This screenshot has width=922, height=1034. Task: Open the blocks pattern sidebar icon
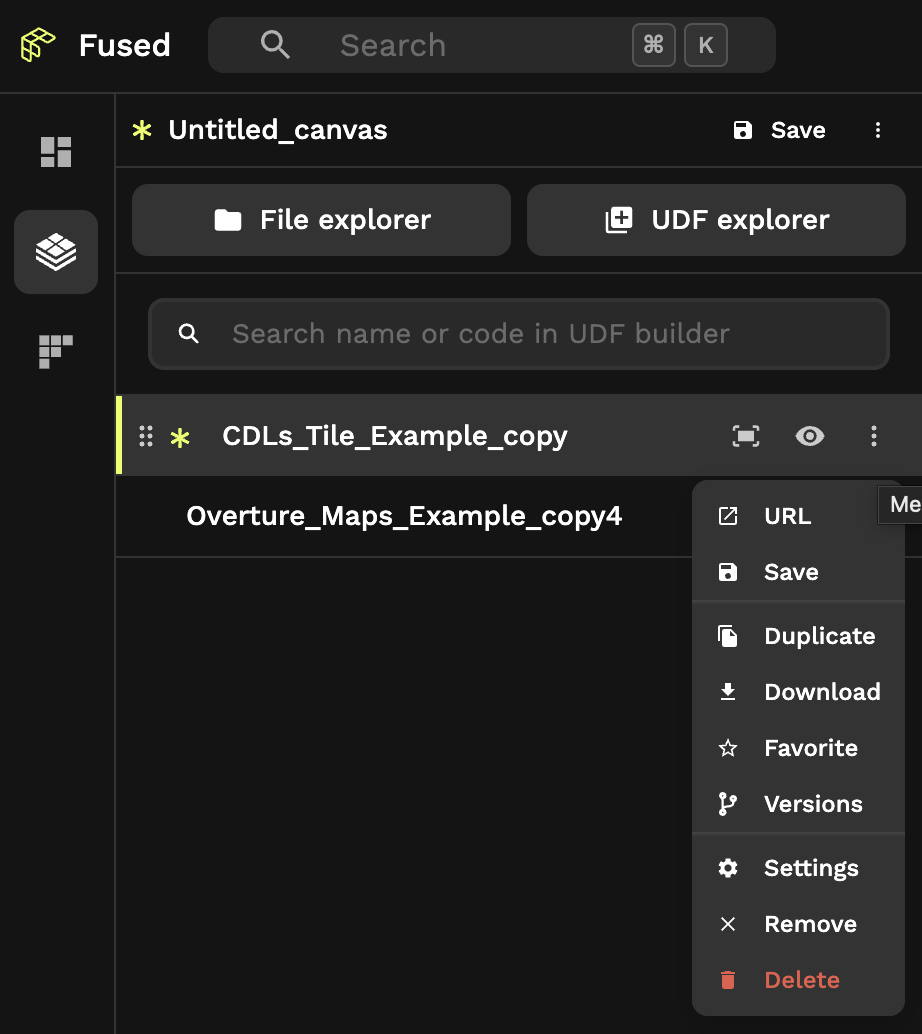56,352
